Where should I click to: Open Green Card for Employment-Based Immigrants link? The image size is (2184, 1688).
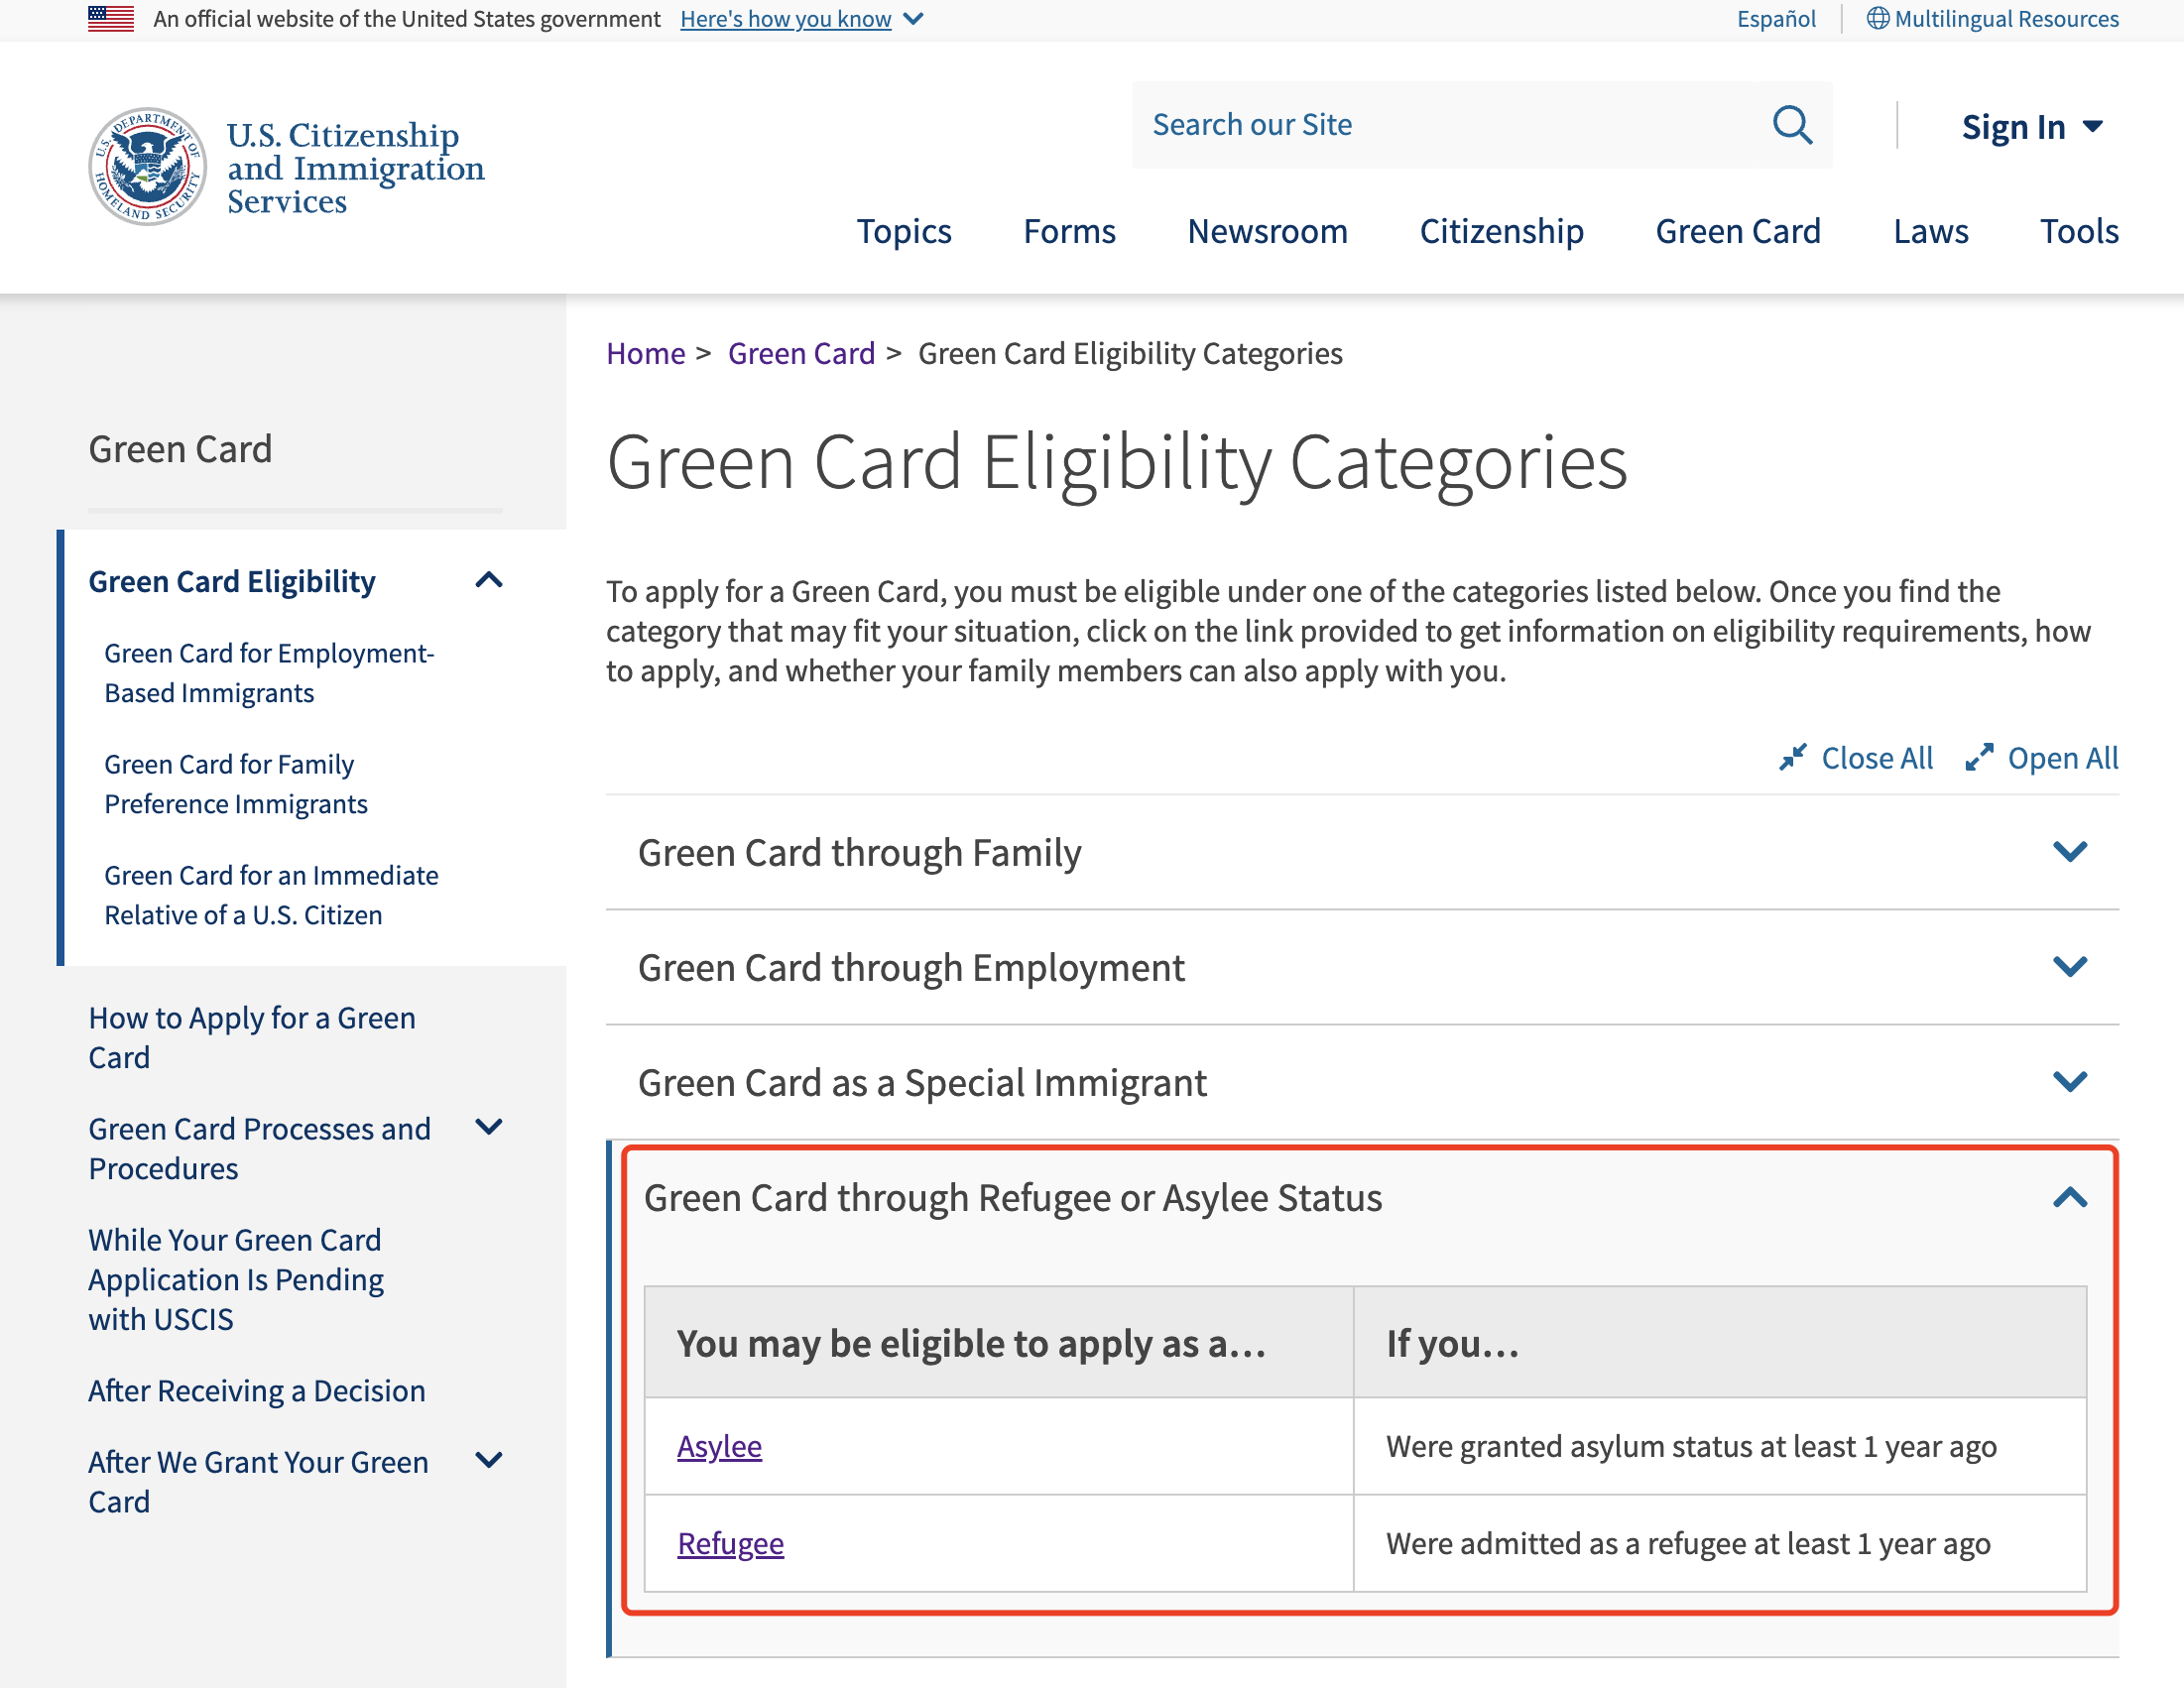269,673
